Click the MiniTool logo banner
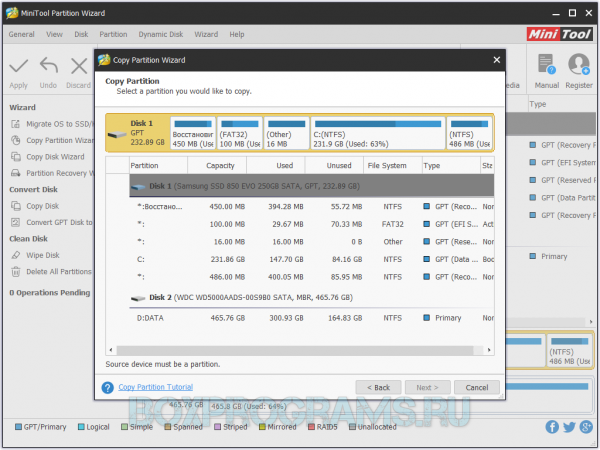Screen dimensions: 600x450 coord(559,34)
